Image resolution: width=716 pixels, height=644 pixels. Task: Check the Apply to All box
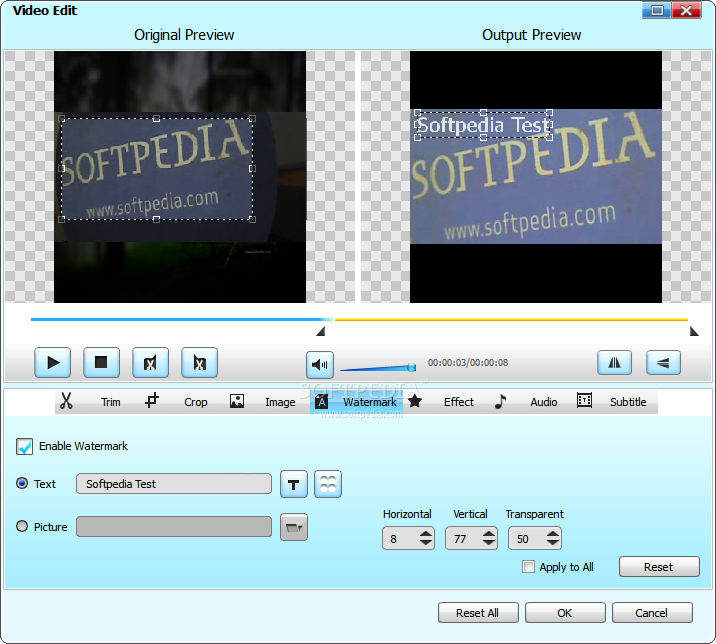(x=528, y=567)
